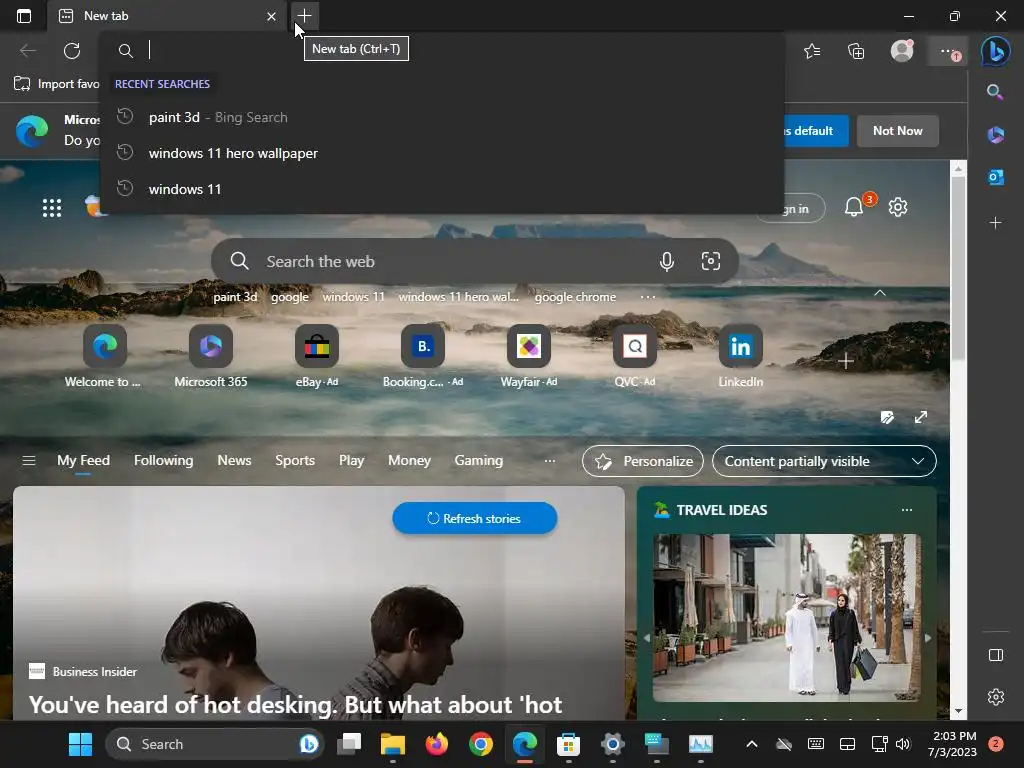Open the Play feed tab
Screen dimensions: 1024x768
(351, 460)
